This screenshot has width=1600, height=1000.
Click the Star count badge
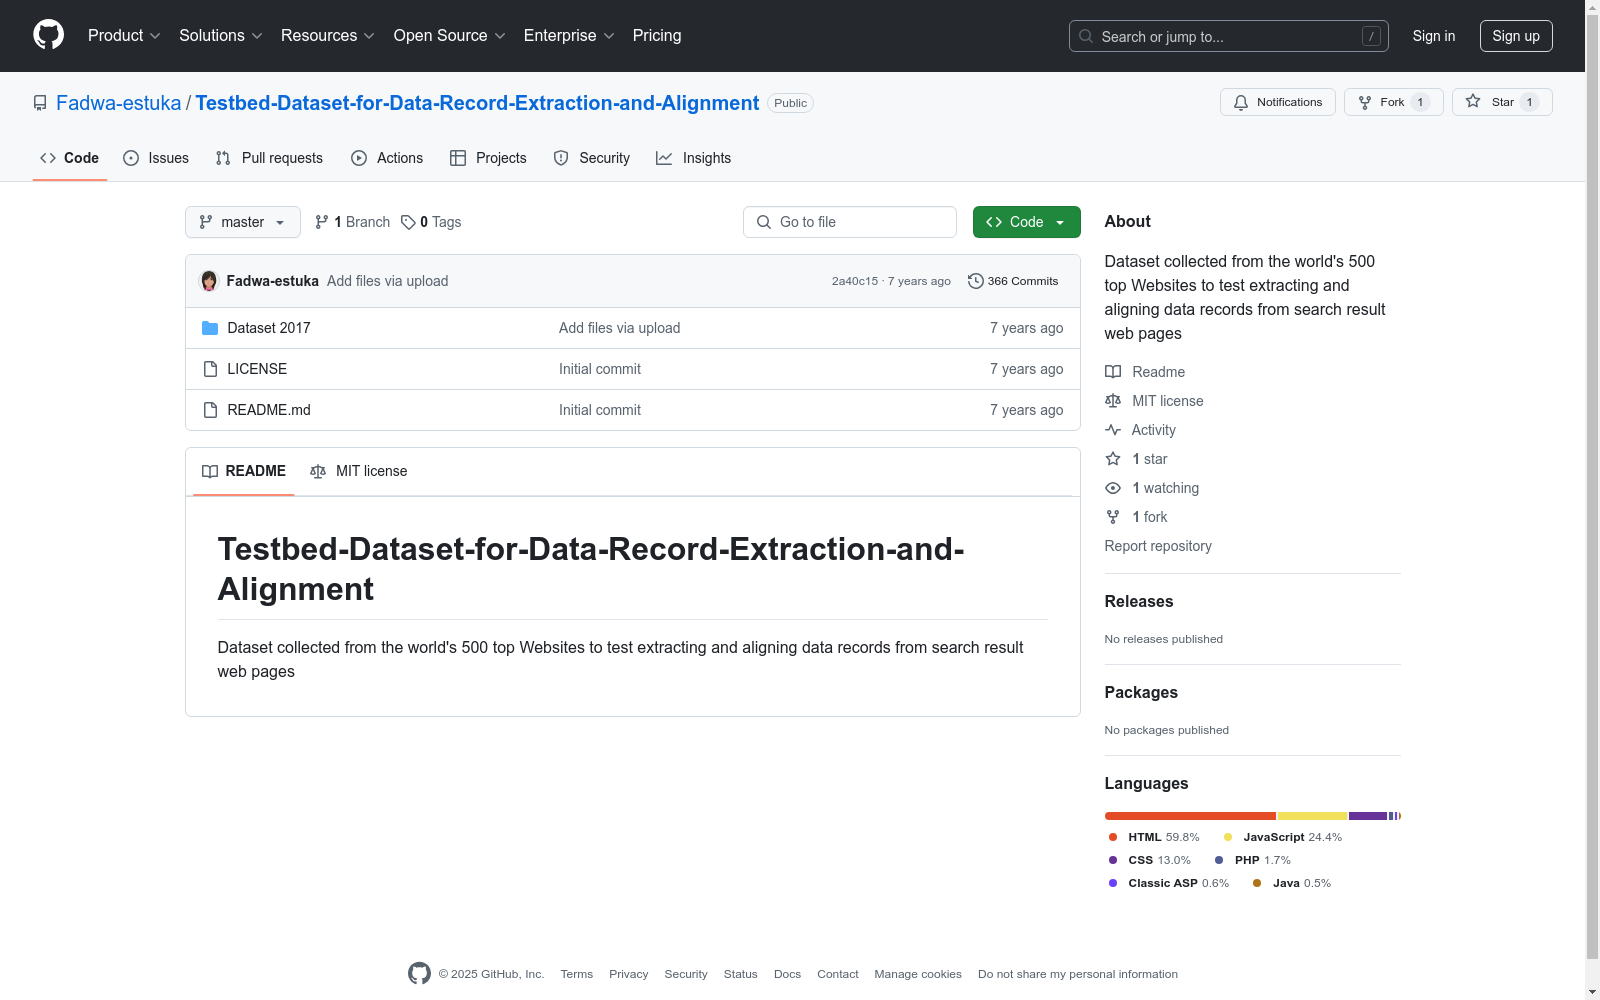[x=1529, y=102]
